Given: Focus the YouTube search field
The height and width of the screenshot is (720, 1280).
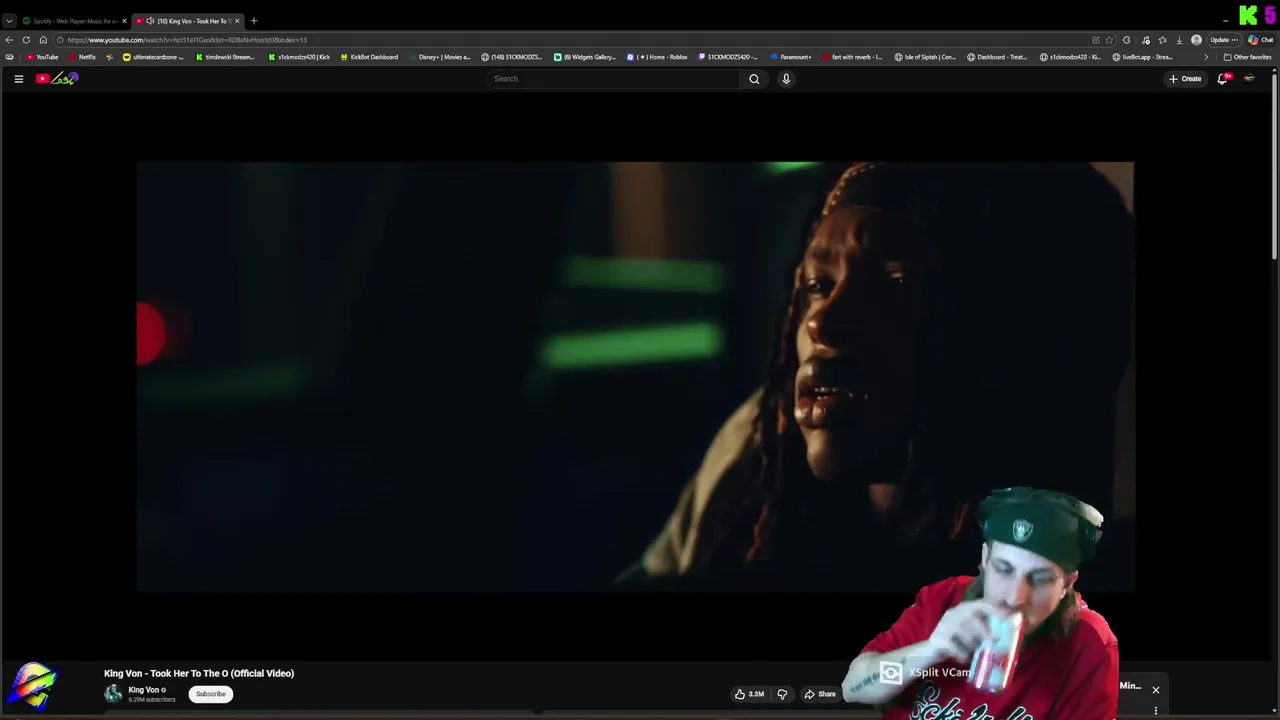Looking at the screenshot, I should [x=613, y=79].
